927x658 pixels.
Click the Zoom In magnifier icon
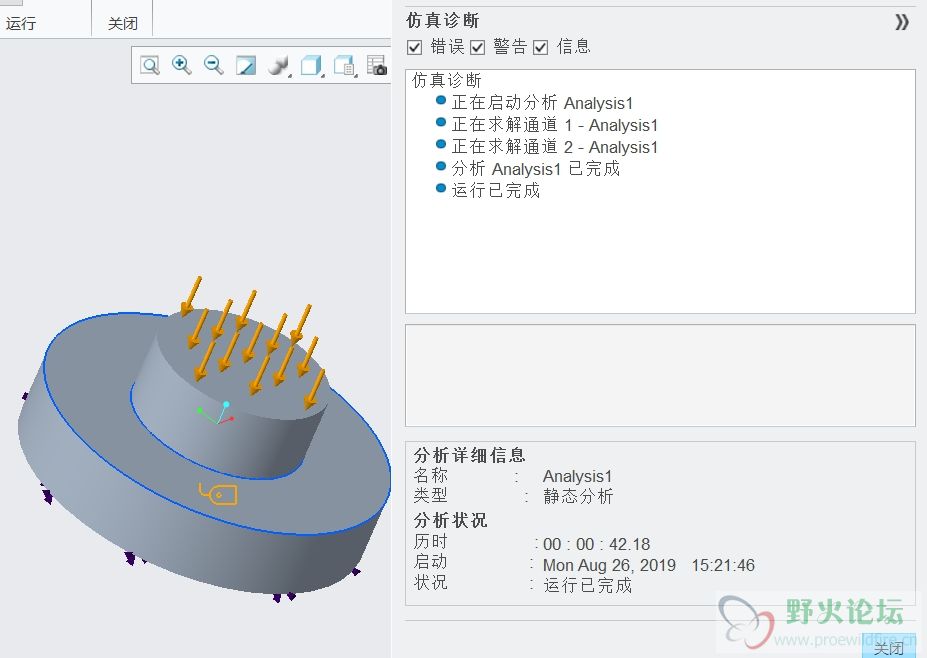pyautogui.click(x=181, y=65)
